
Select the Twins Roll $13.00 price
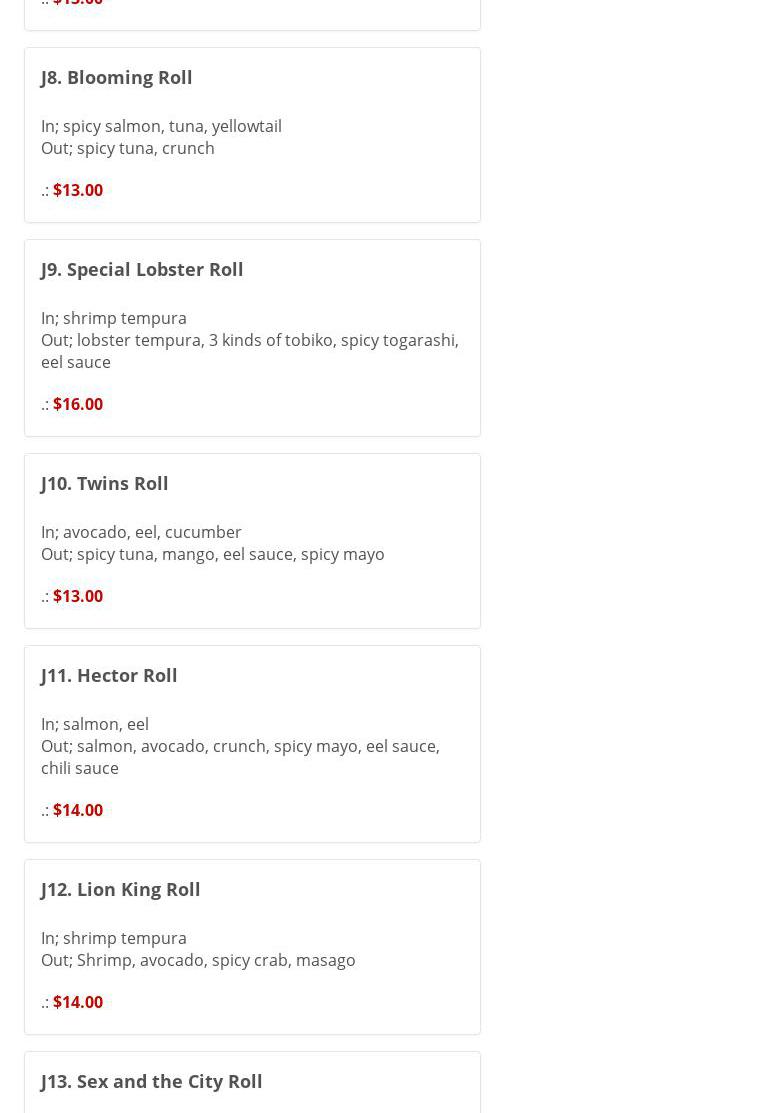coord(78,596)
